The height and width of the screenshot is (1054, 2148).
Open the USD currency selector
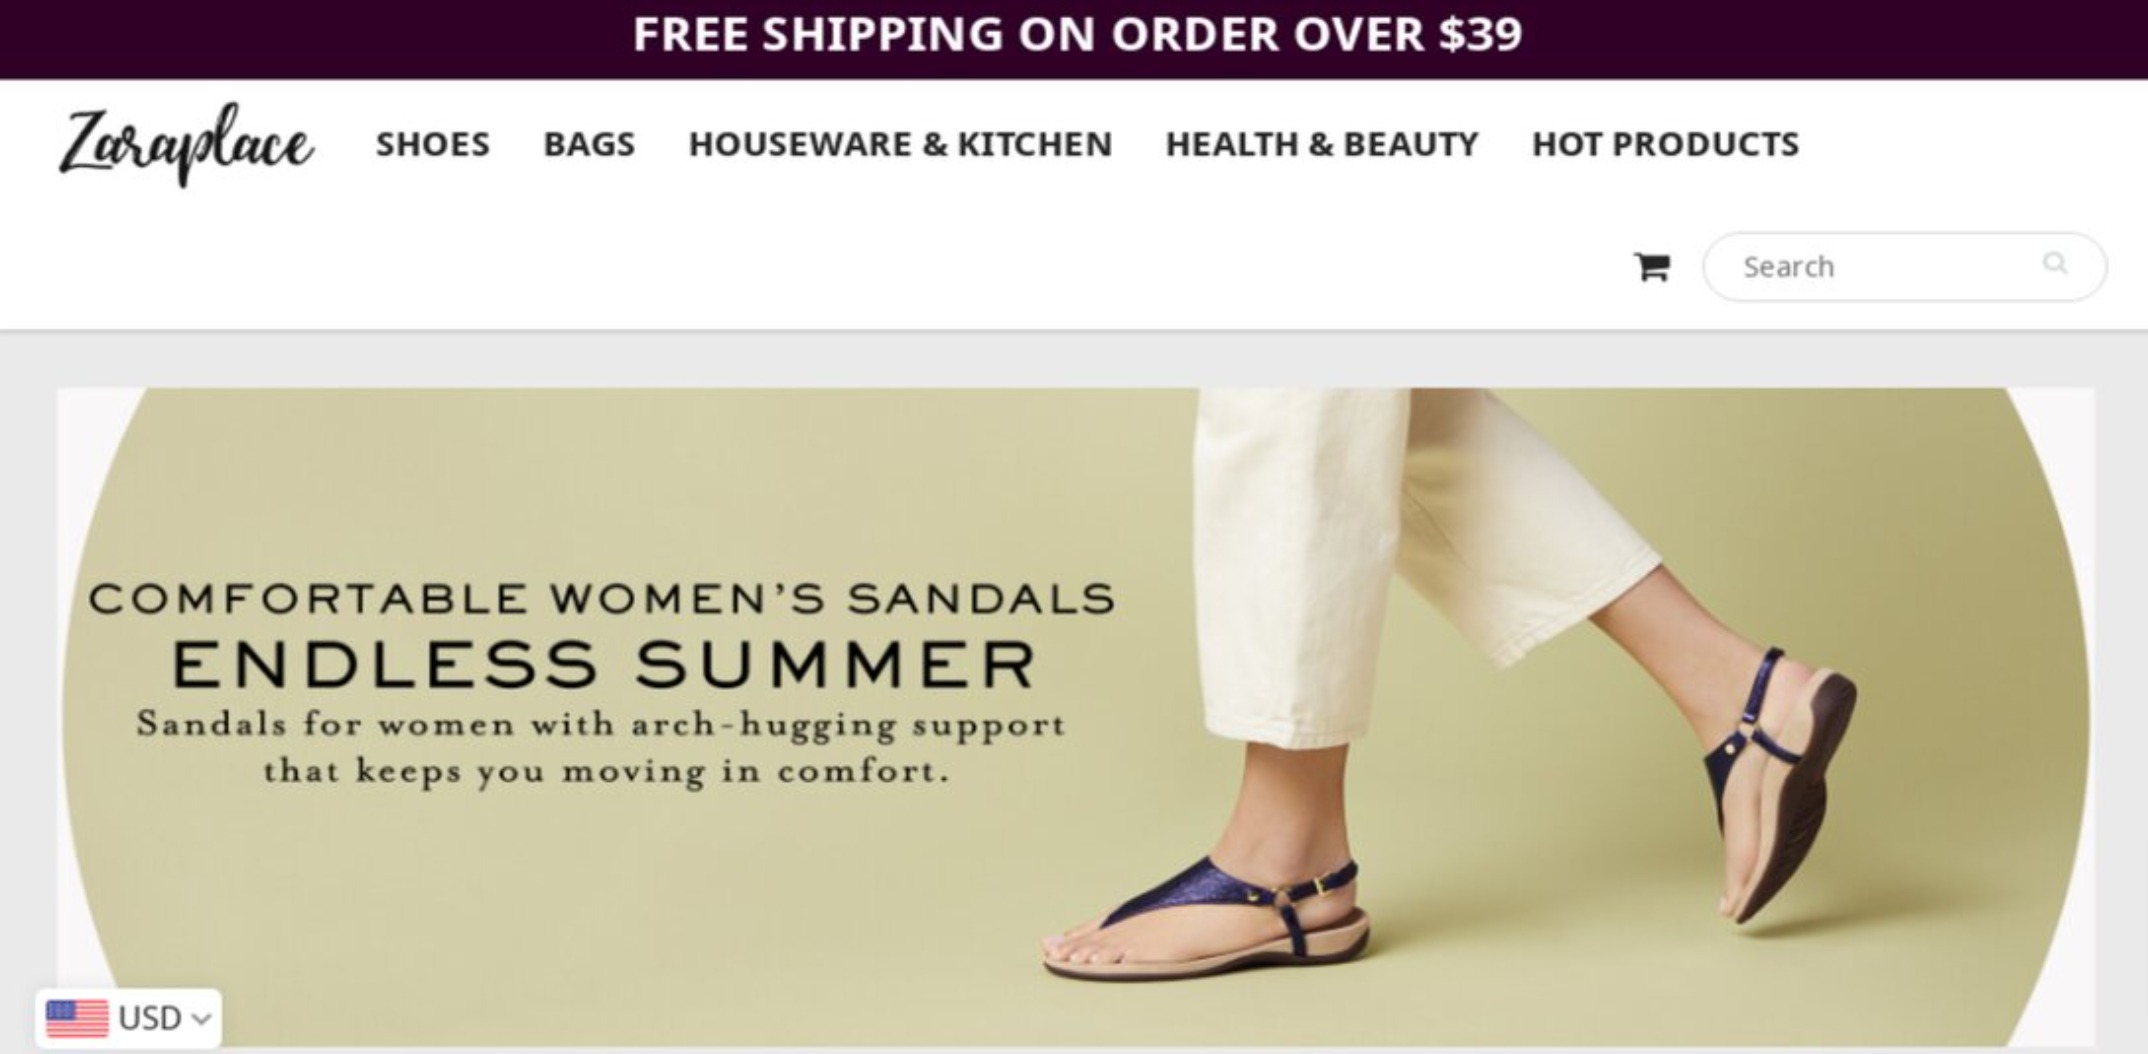coord(128,1019)
